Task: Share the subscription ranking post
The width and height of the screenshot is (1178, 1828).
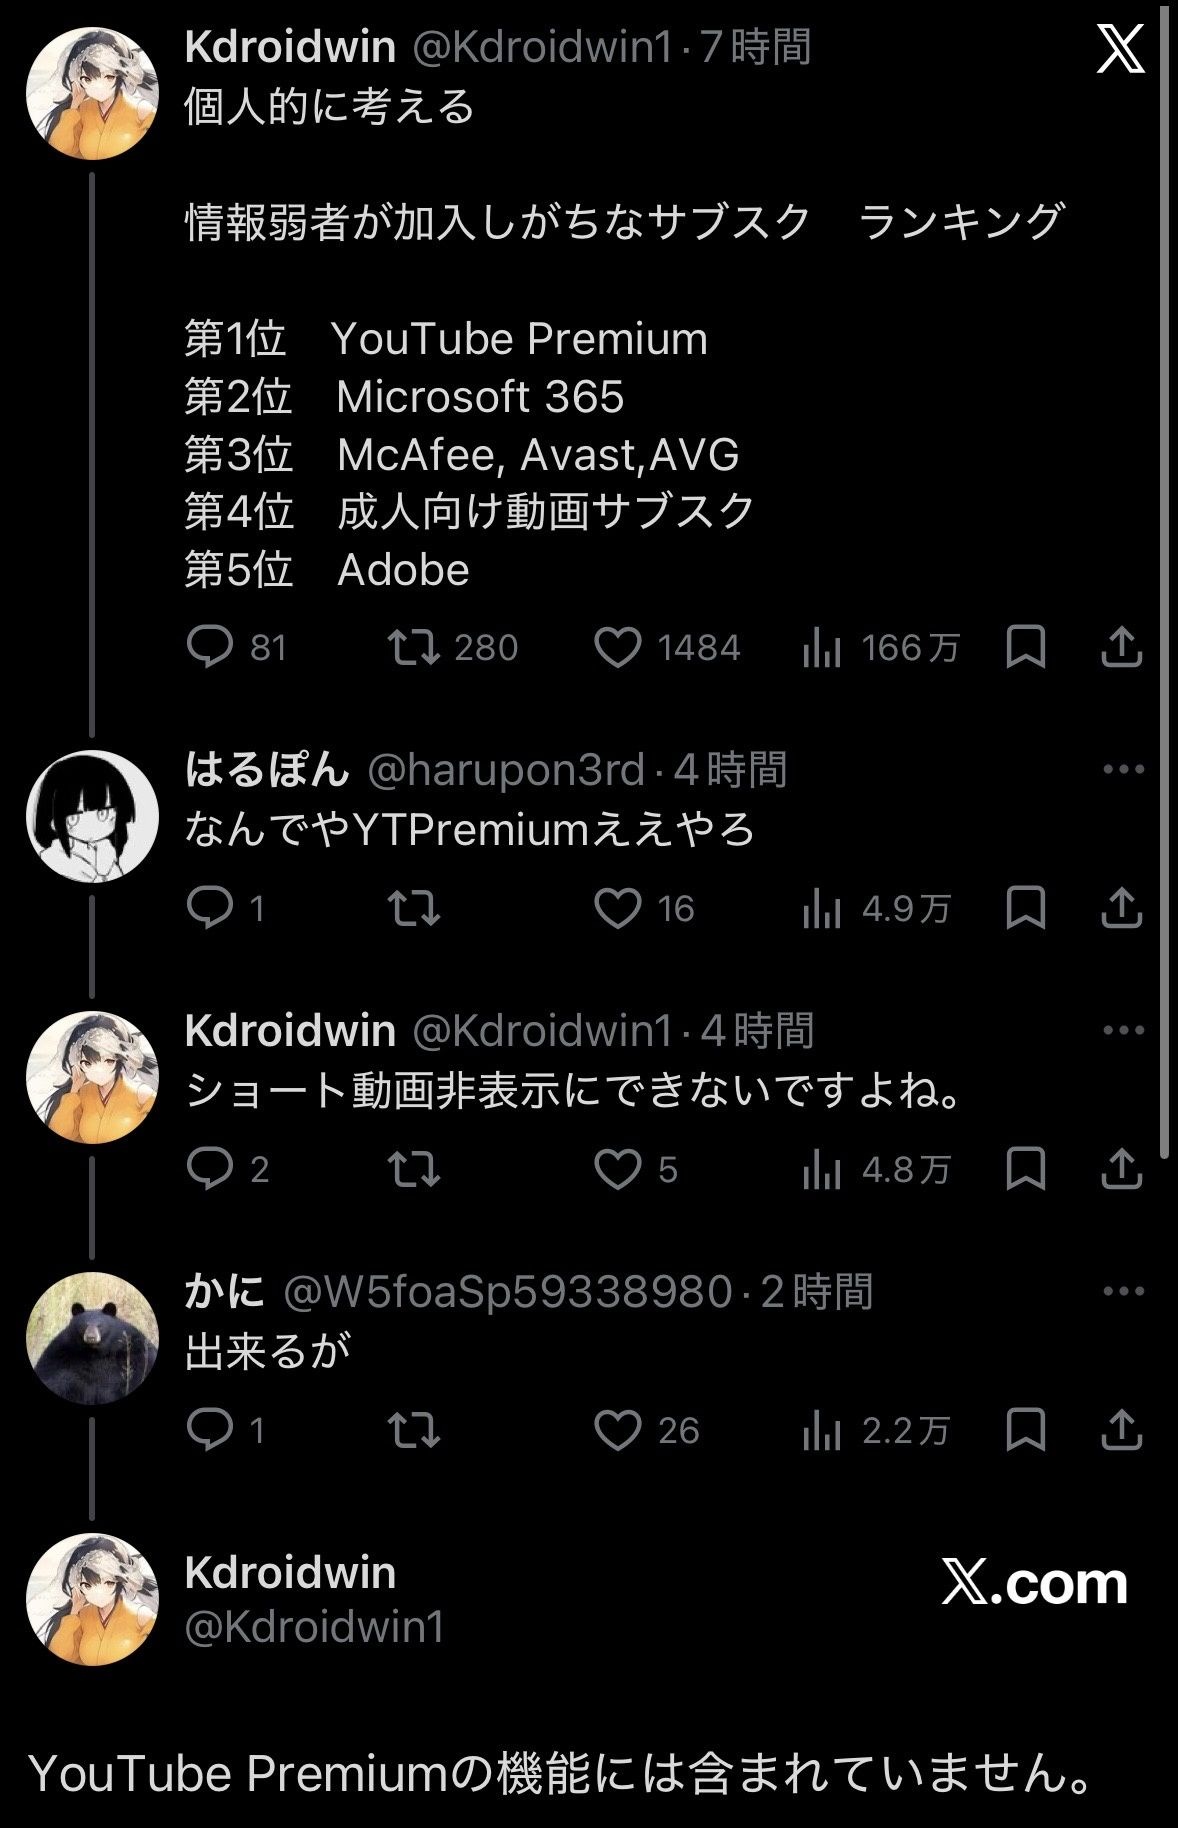Action: click(x=1121, y=648)
